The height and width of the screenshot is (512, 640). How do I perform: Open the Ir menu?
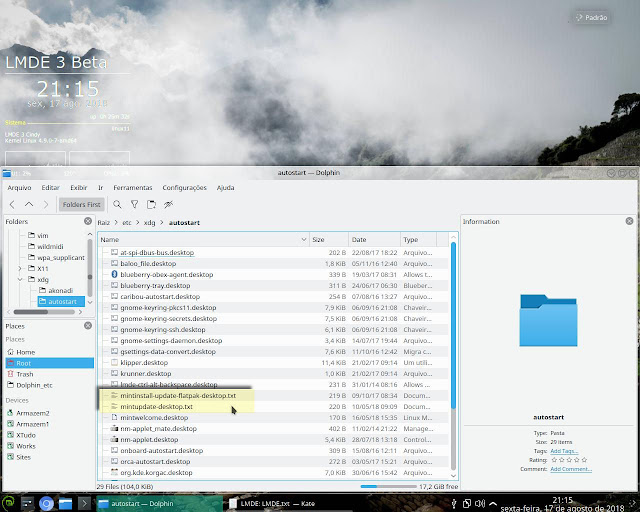click(x=100, y=188)
